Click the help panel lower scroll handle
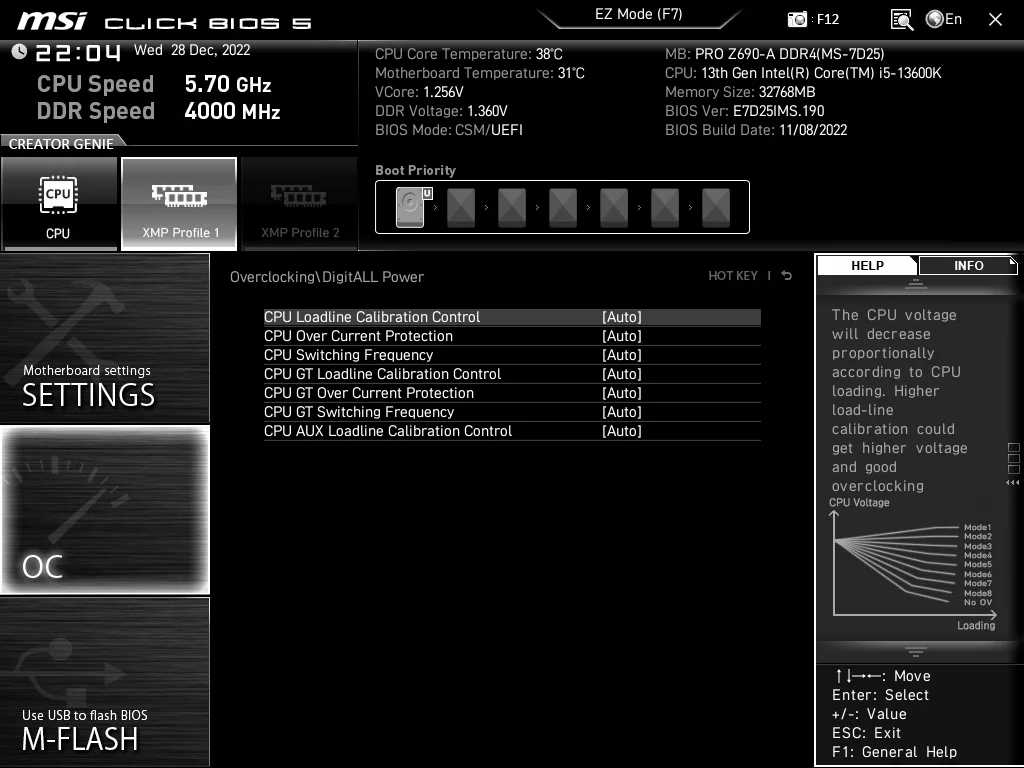Screen dimensions: 1024x768 pos(916,651)
